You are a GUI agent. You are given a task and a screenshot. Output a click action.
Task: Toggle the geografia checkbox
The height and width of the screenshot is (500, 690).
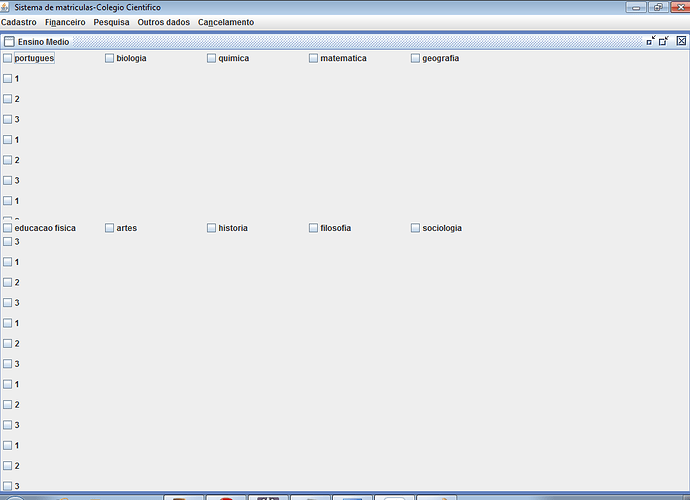pyautogui.click(x=415, y=58)
